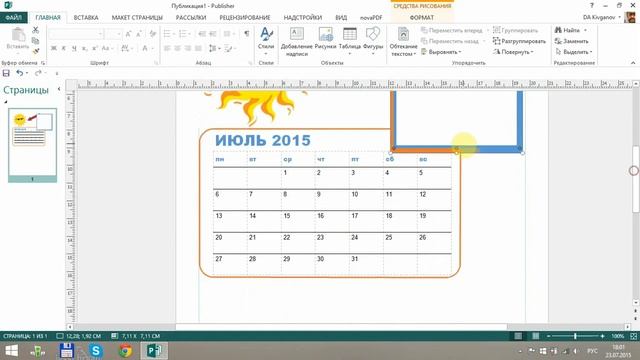Open numbering list dropdown
This screenshot has height=360, width=640.
[184, 33]
